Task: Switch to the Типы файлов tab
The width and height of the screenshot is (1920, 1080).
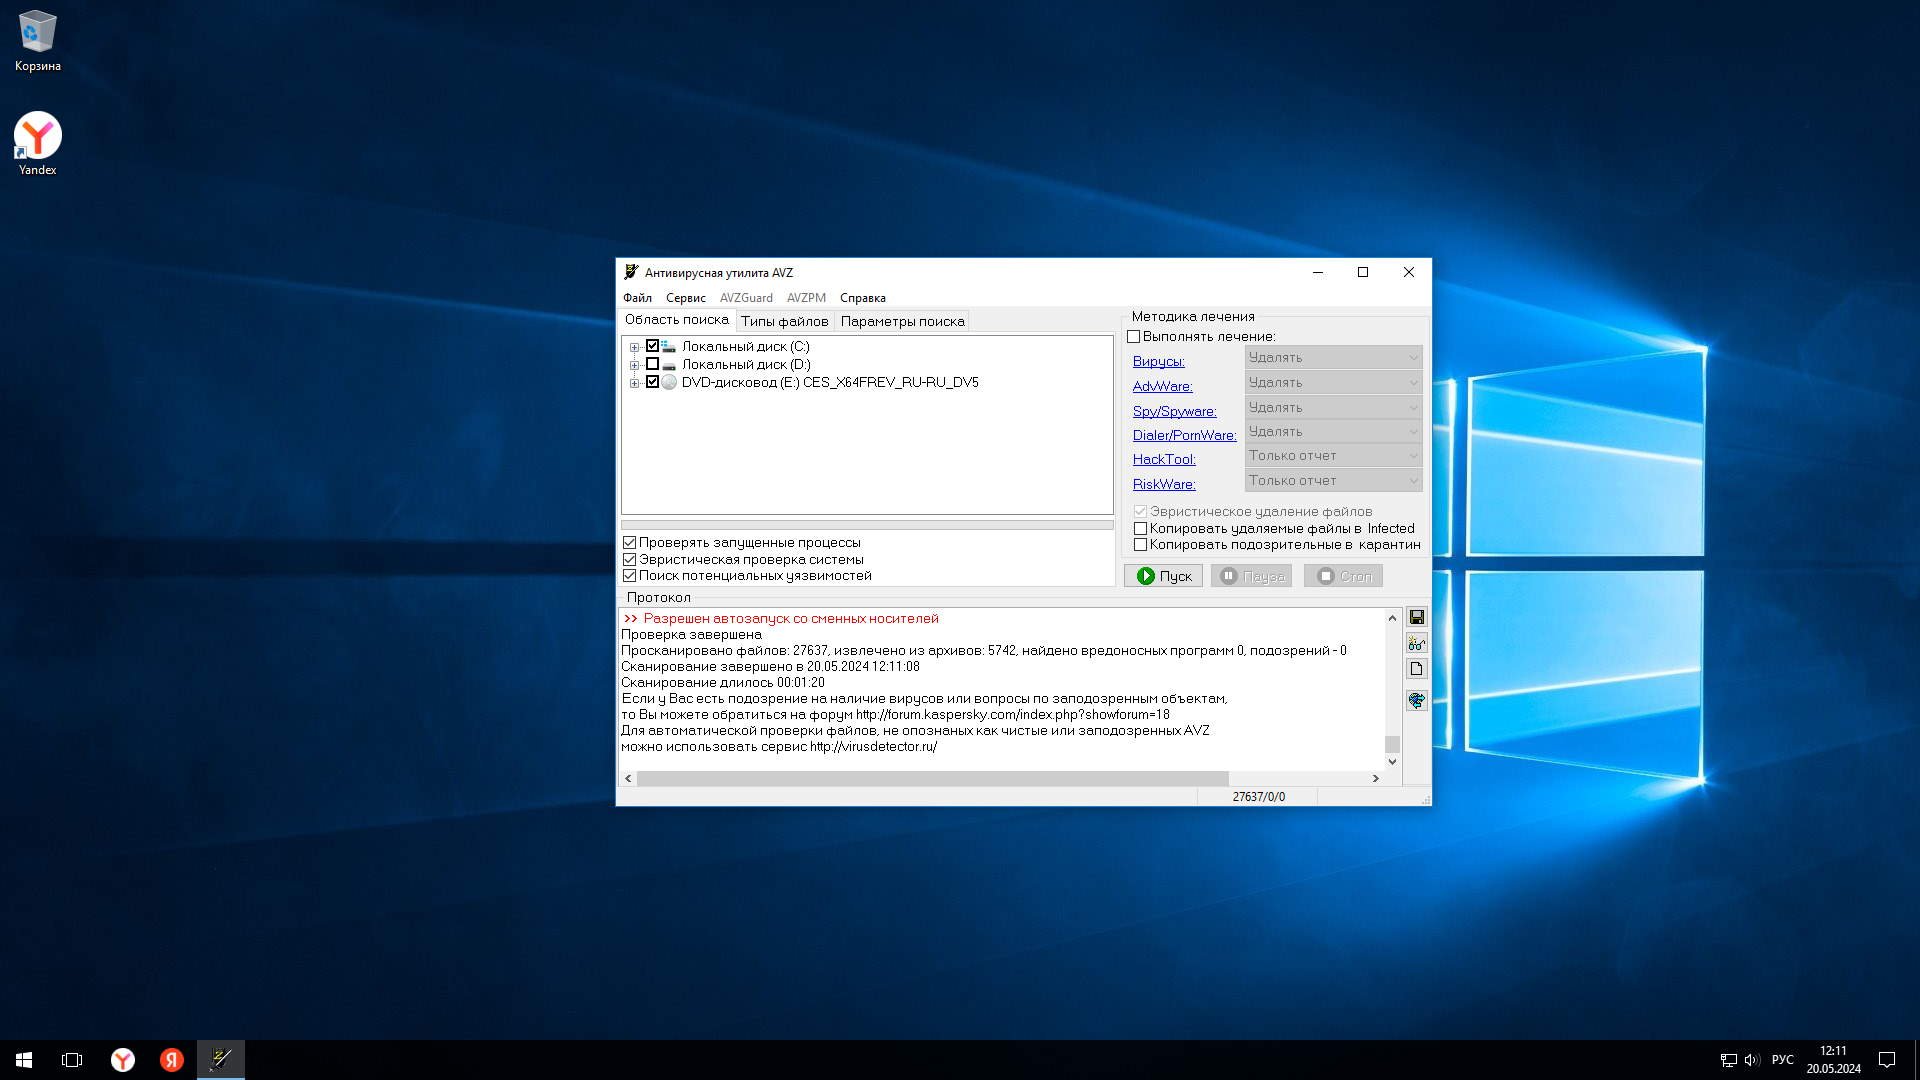Action: (784, 321)
